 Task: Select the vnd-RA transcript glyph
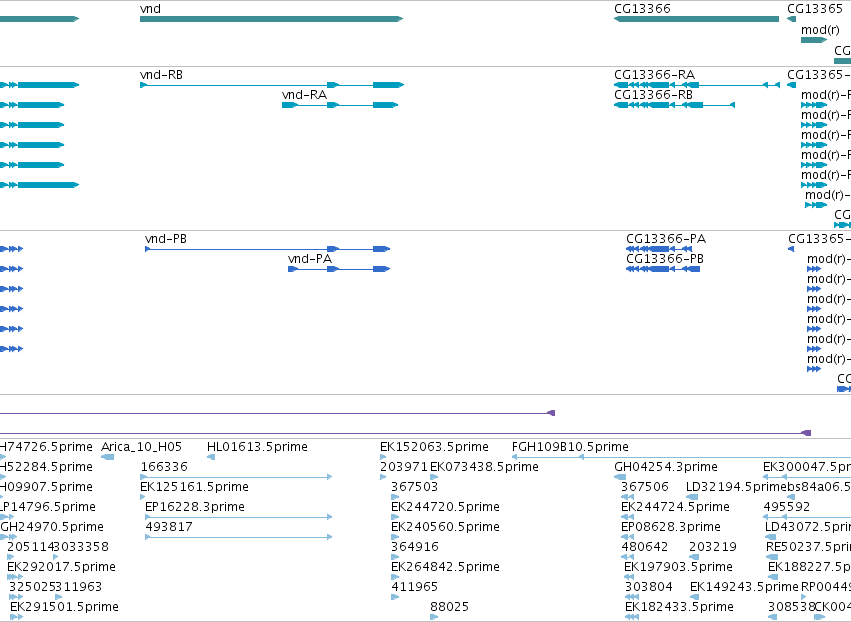click(340, 105)
